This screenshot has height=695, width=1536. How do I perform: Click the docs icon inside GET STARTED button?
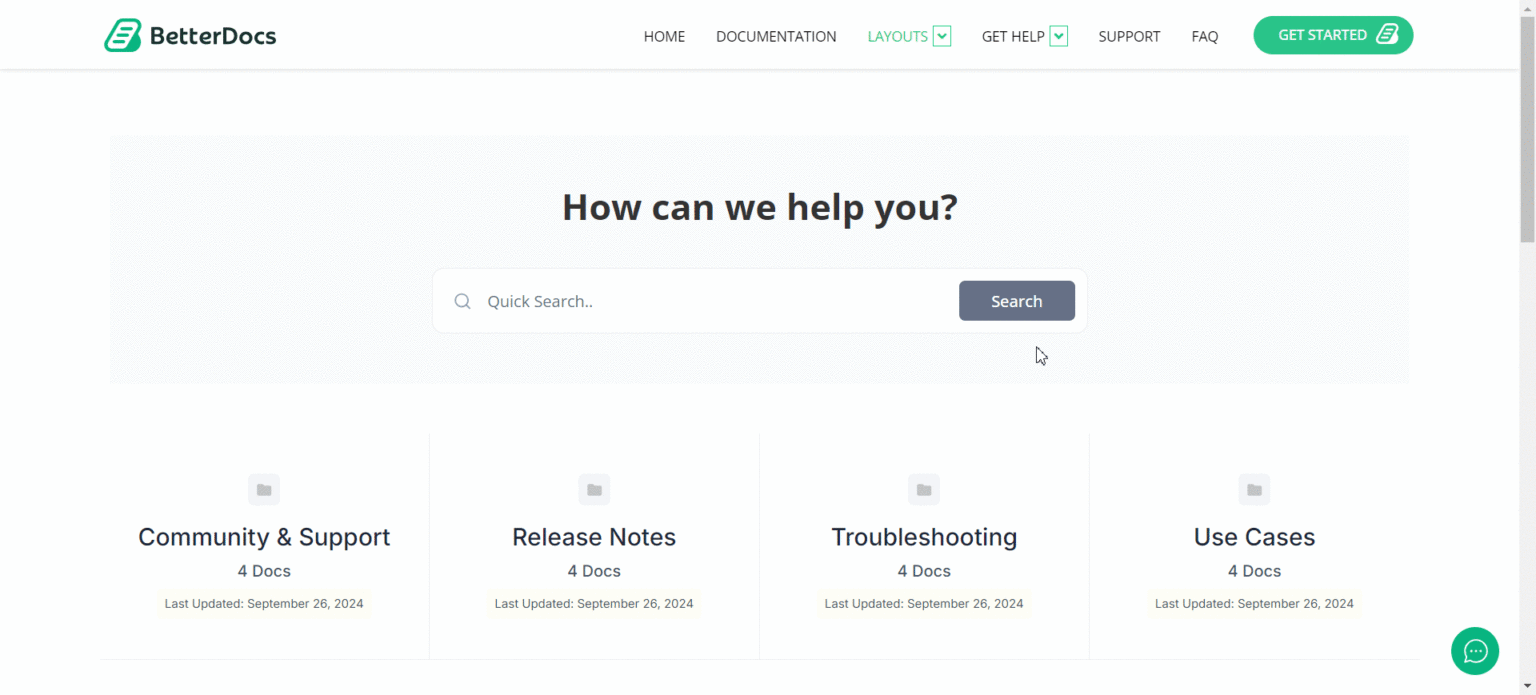[1388, 34]
